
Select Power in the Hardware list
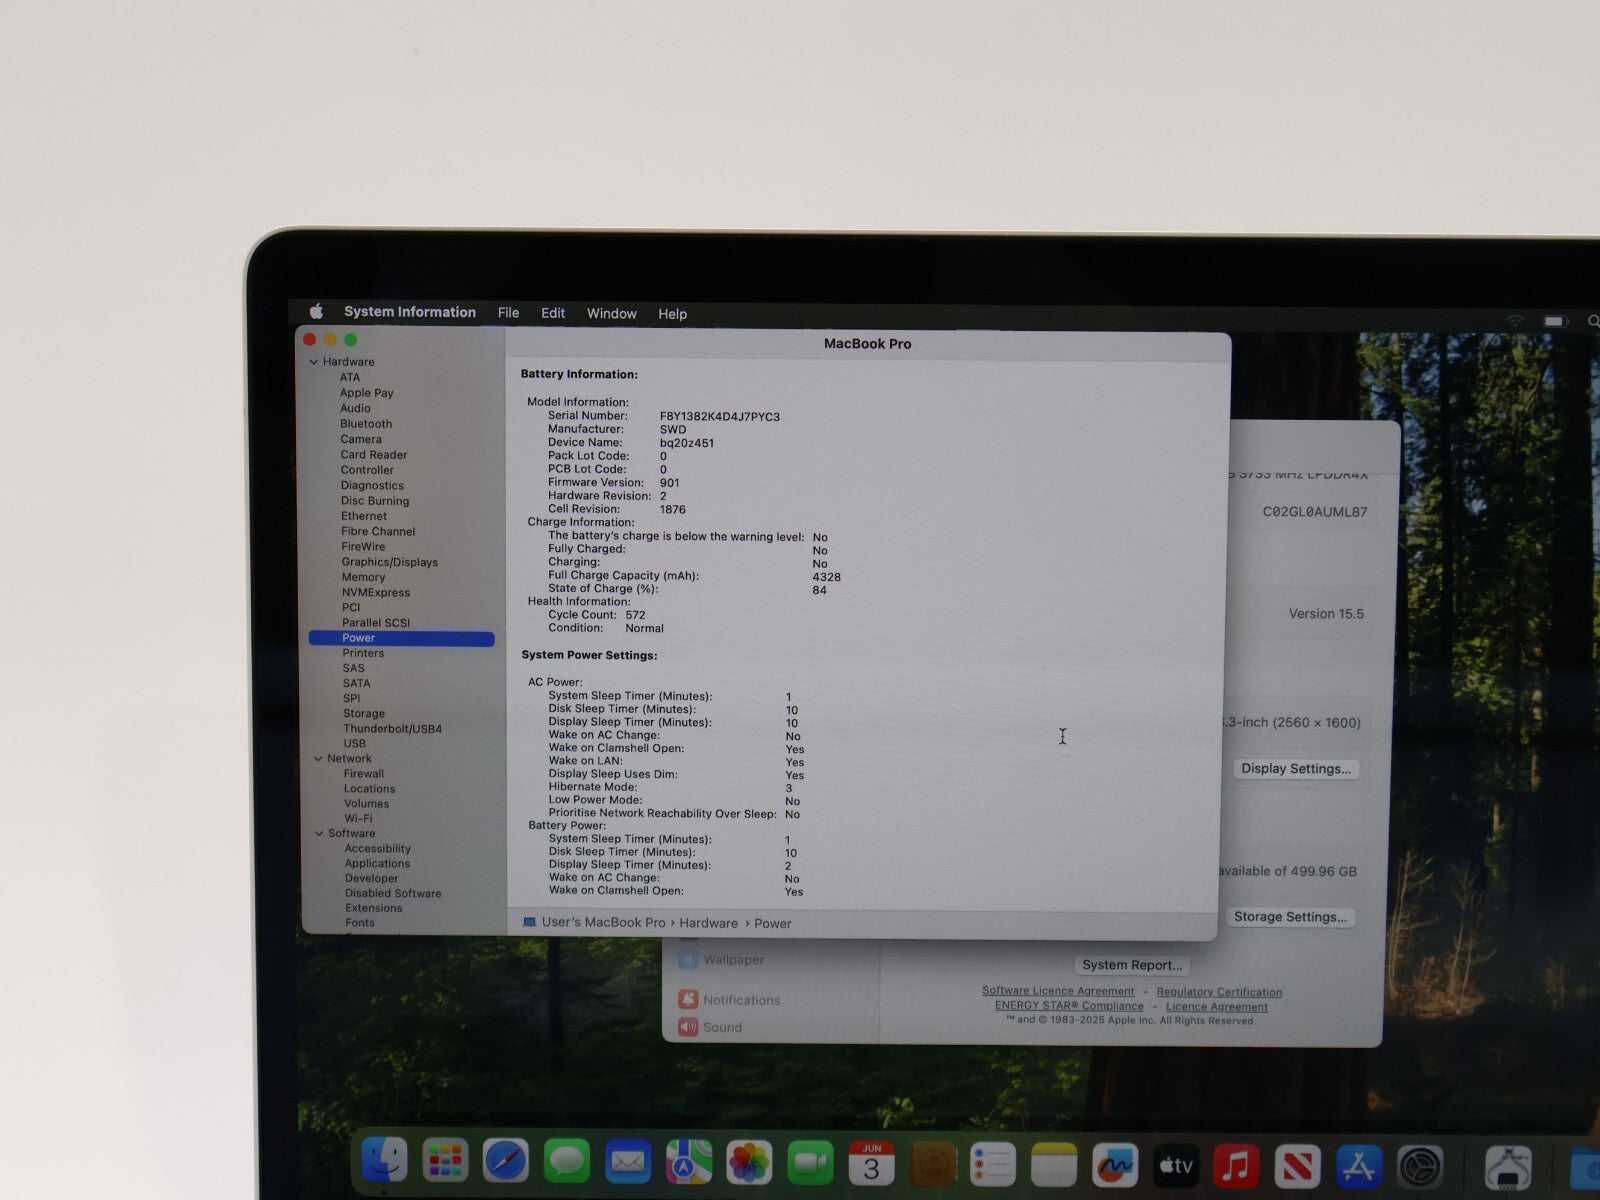point(402,638)
